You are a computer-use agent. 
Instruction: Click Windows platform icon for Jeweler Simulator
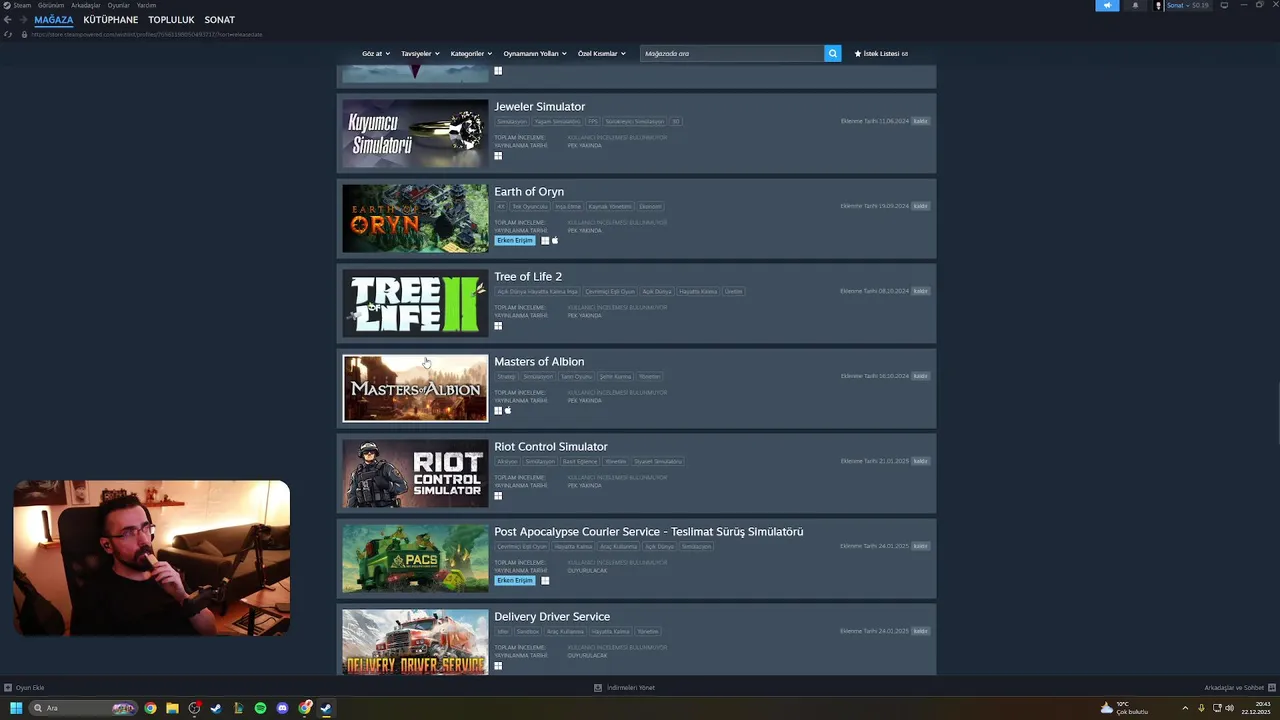click(498, 156)
